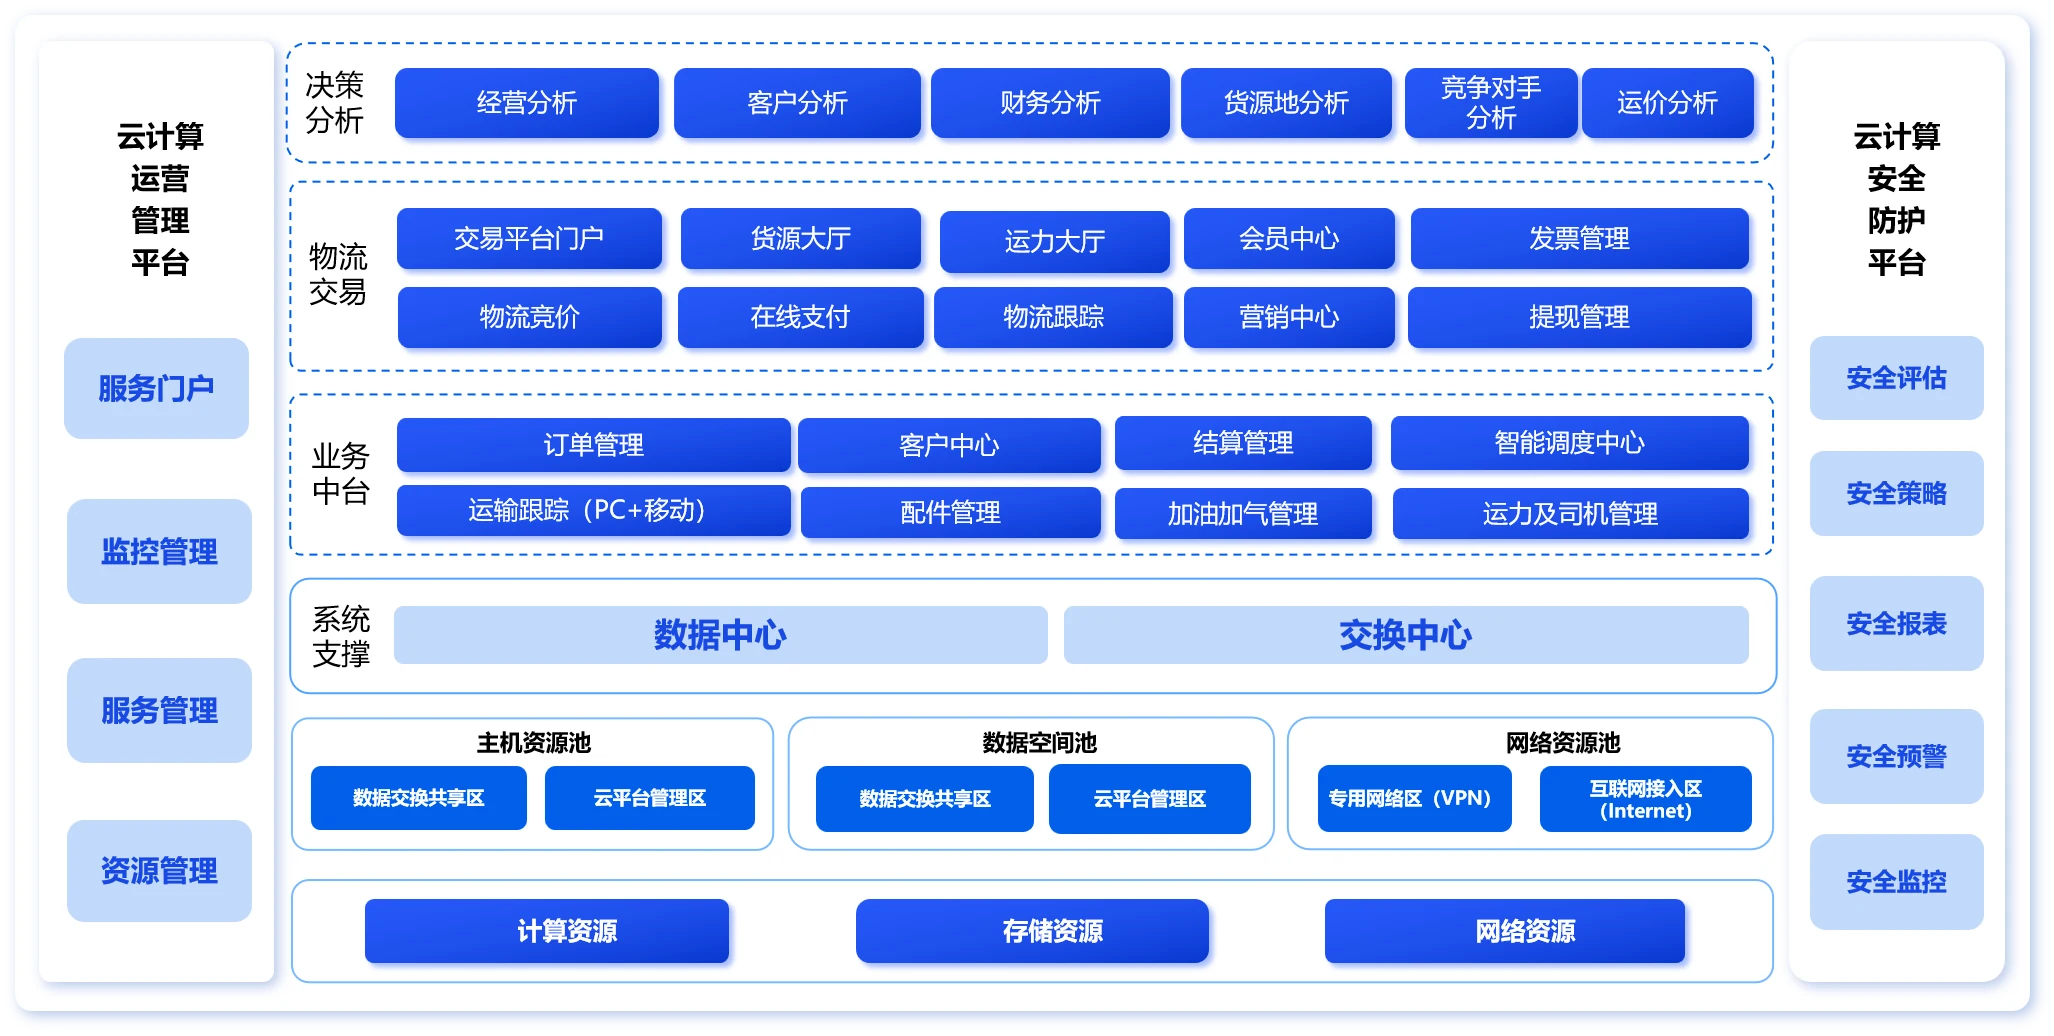Select the 运输跟踪（PC+移动）block
Image resolution: width=2054 pixels, height=1036 pixels.
593,511
